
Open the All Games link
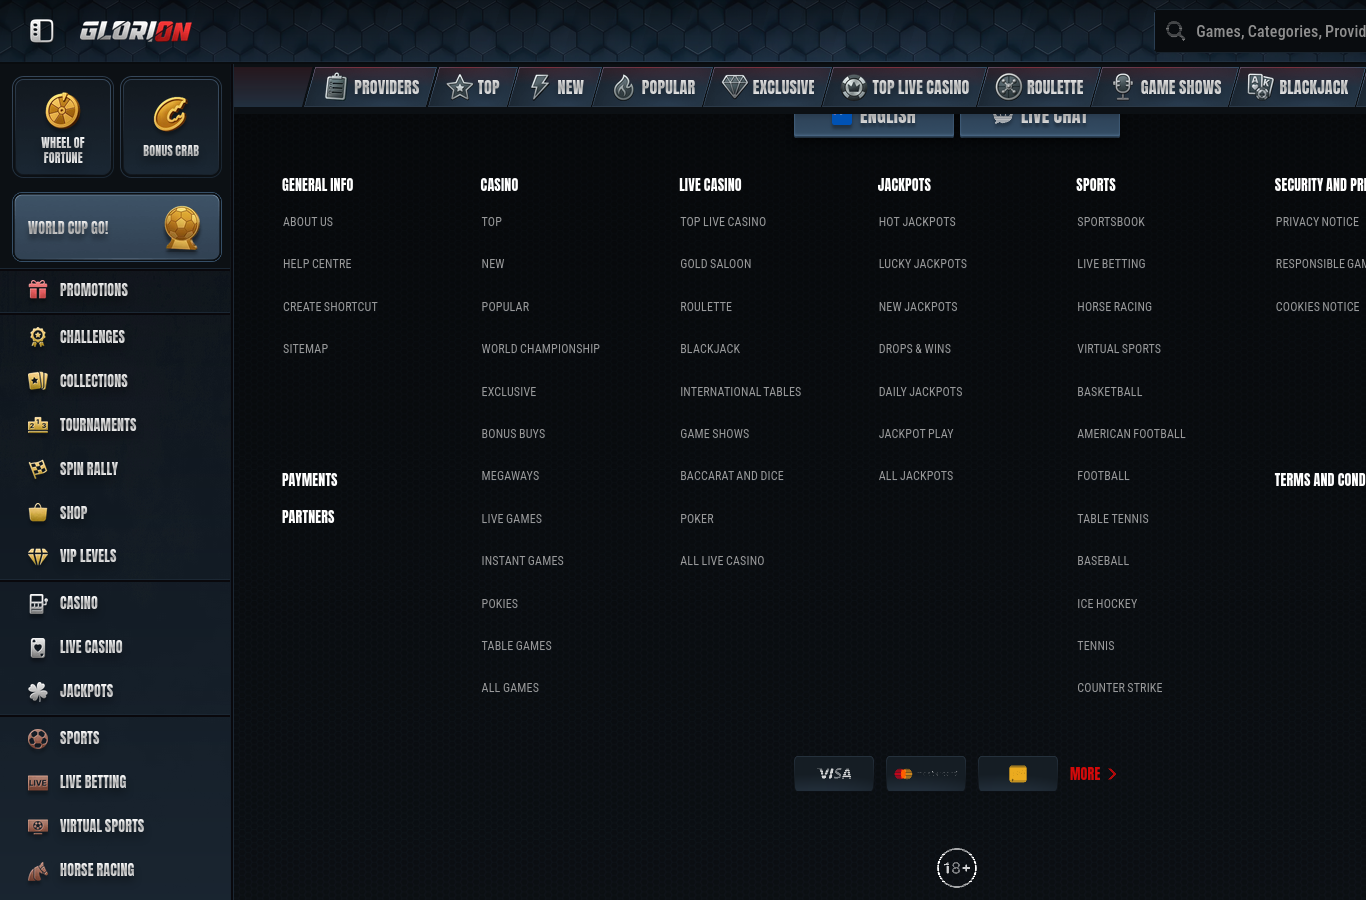pyautogui.click(x=510, y=688)
